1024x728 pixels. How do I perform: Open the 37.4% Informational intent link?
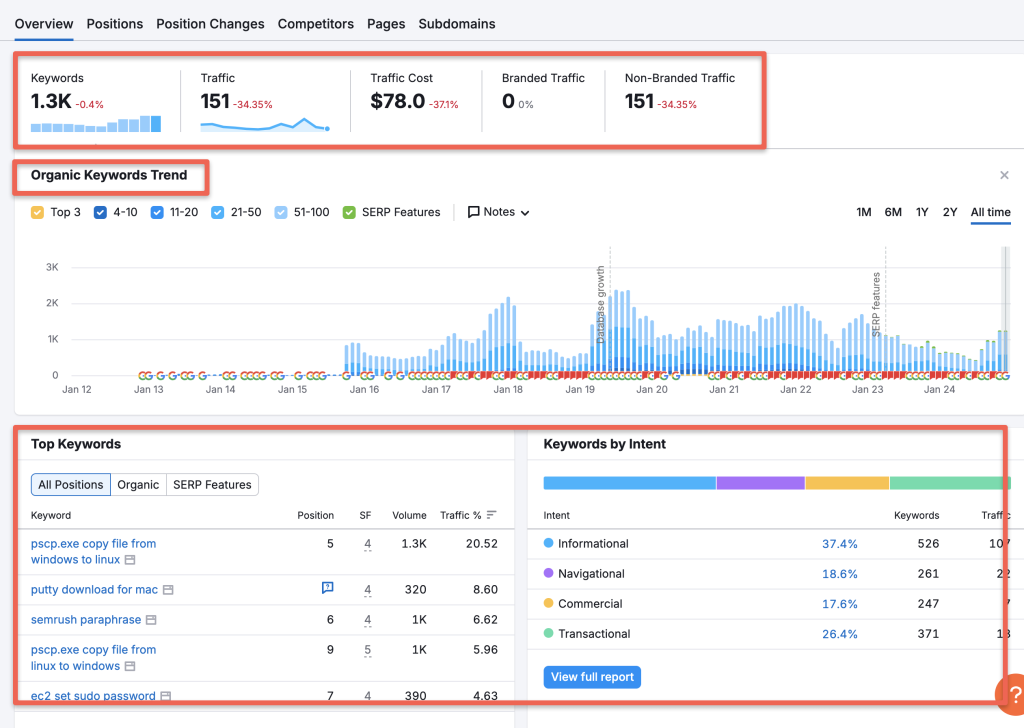tap(841, 543)
